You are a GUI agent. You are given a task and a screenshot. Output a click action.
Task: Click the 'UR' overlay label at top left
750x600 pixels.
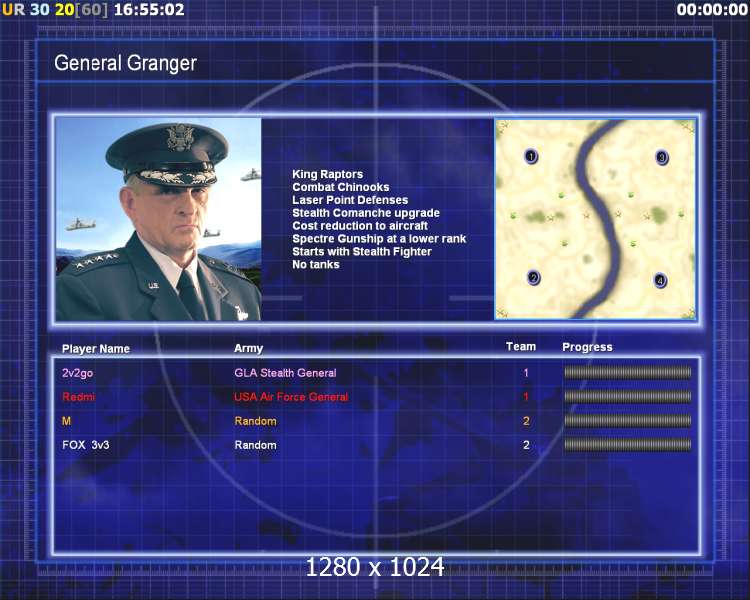(x=13, y=9)
